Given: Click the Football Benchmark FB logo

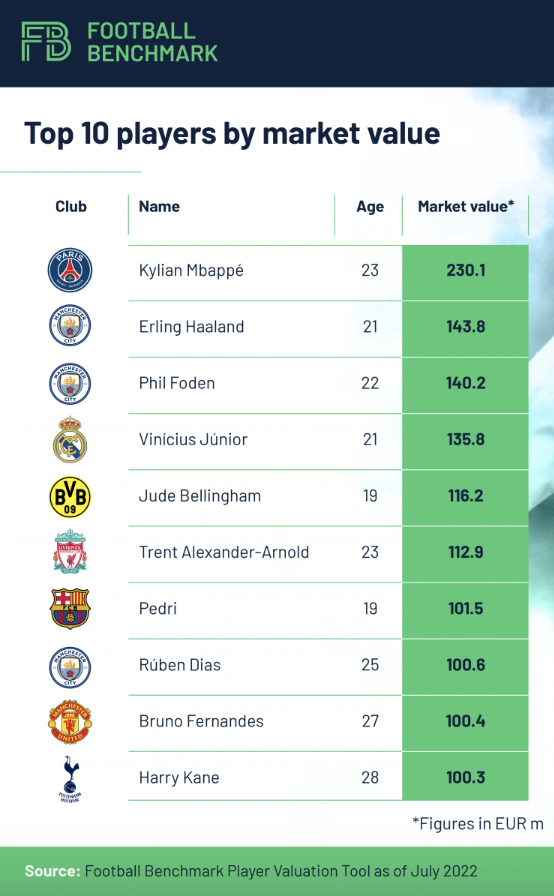Looking at the screenshot, I should pos(46,42).
